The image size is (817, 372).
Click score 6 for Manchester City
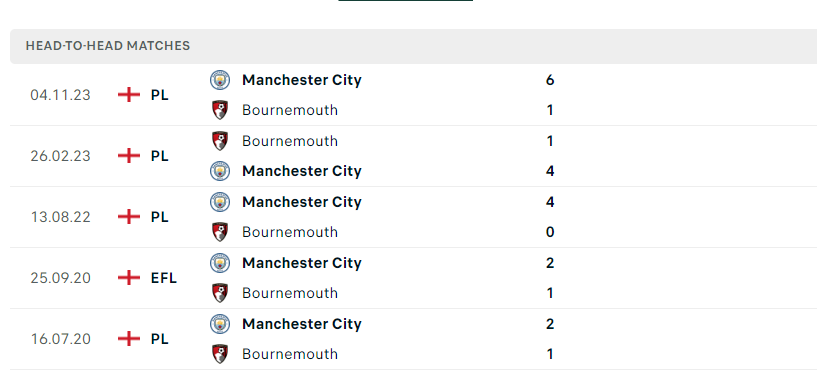click(550, 80)
